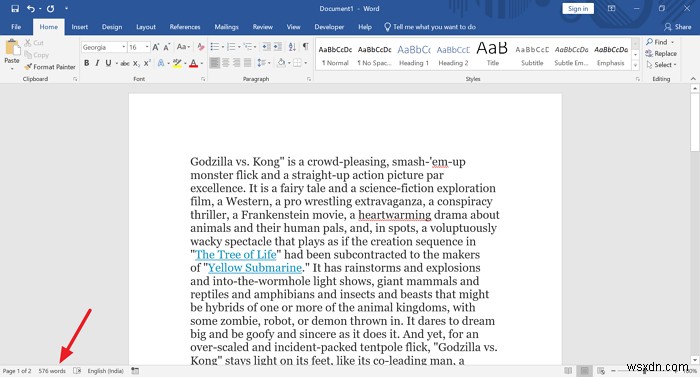Apply the Title style
Viewport: 700px width, 377px height.
492,55
